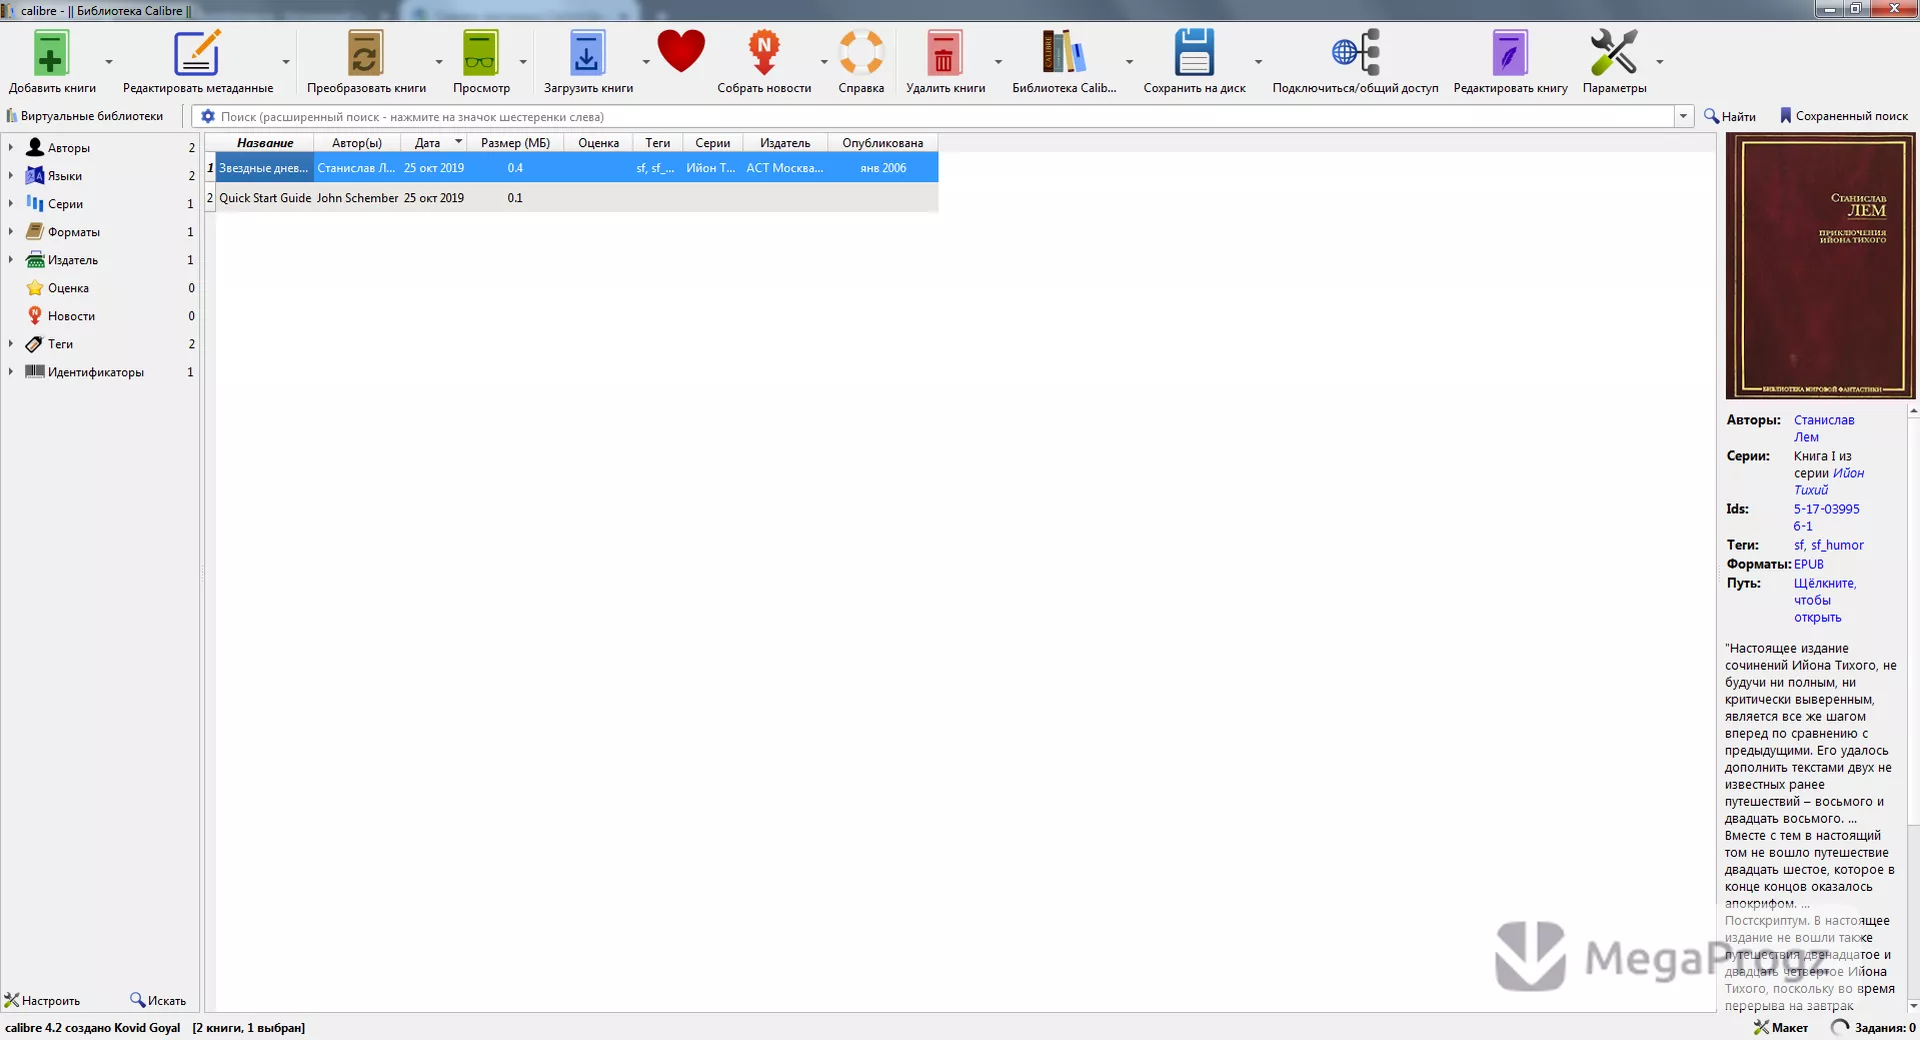
Task: Open dropdown arrow next to Просмотр
Action: pyautogui.click(x=523, y=62)
